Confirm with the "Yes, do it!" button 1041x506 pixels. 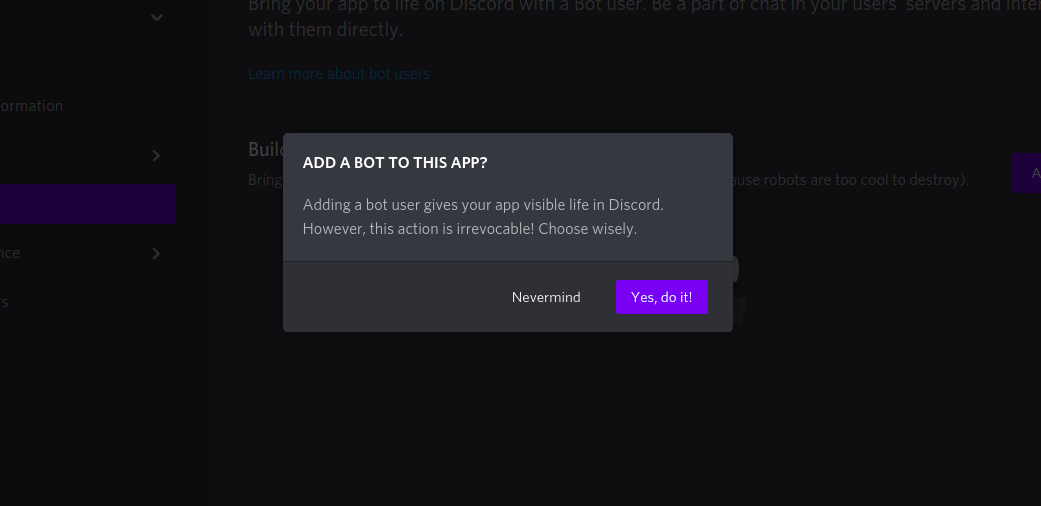tap(661, 297)
